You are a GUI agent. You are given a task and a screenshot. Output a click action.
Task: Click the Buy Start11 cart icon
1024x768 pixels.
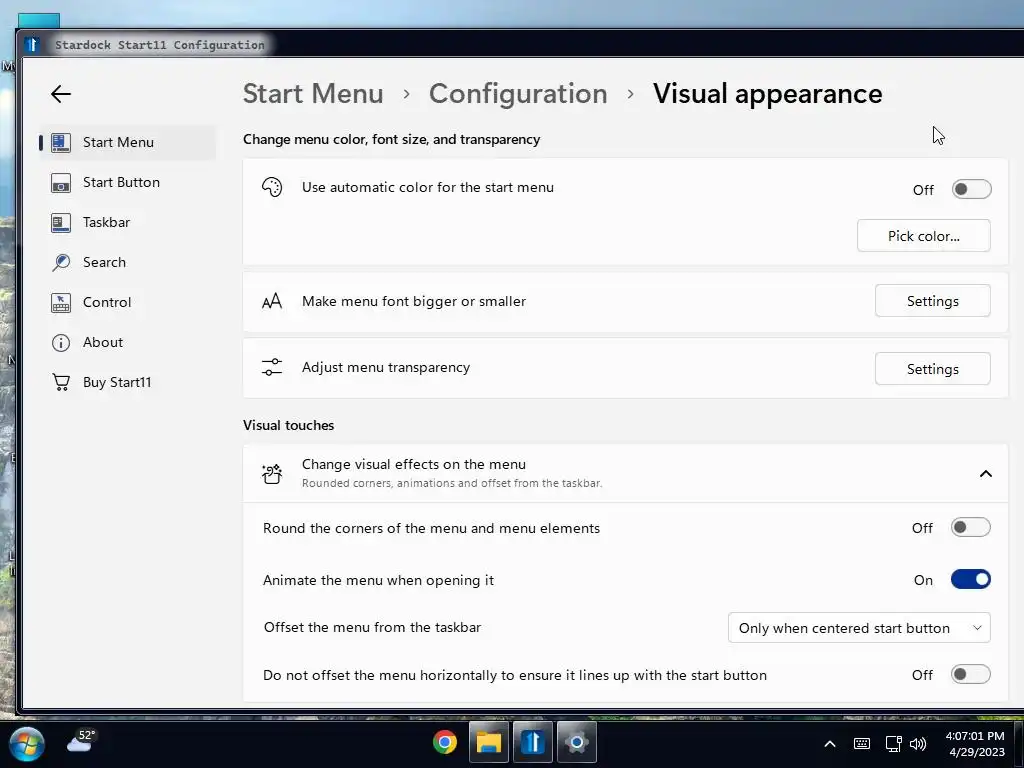point(61,383)
